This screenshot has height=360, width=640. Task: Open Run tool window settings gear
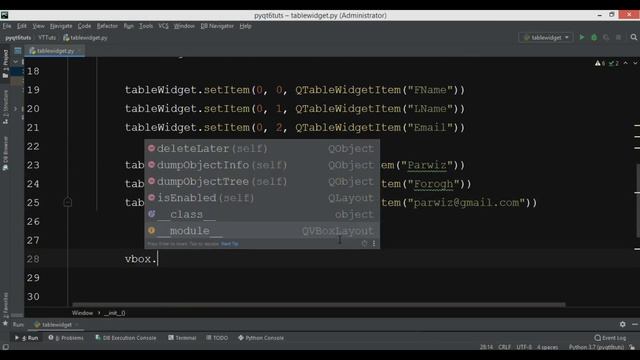tap(622, 324)
